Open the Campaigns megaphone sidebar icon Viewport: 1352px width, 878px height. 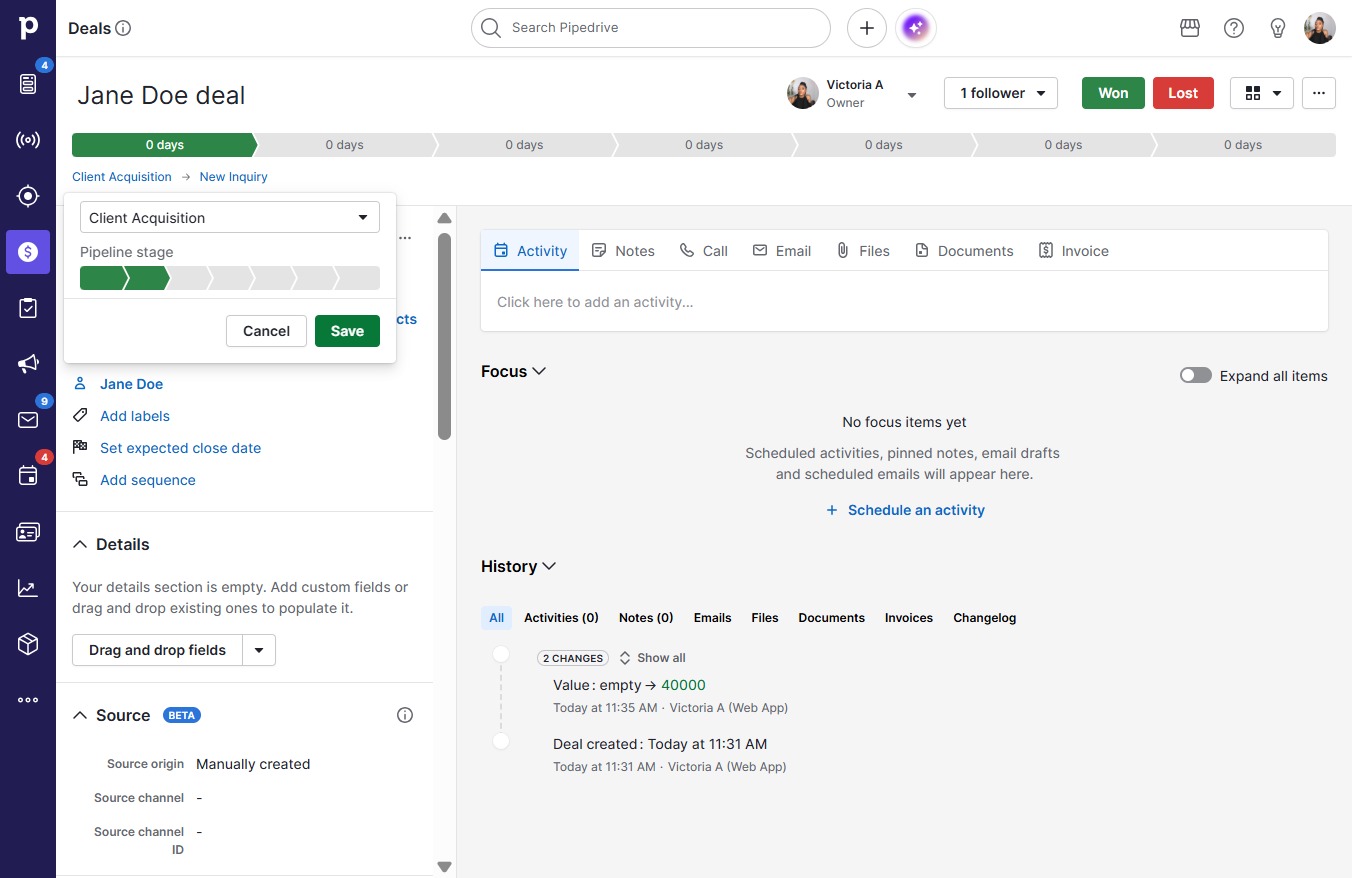click(x=28, y=364)
